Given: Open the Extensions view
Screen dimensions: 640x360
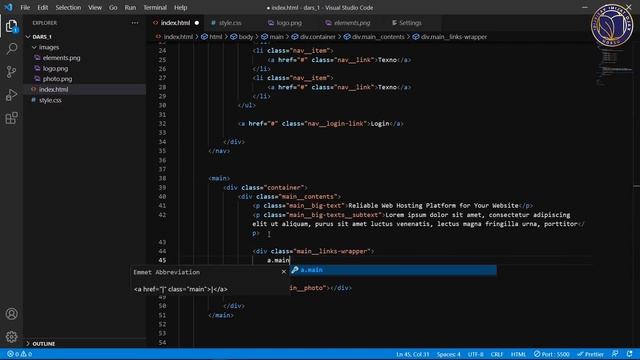Looking at the screenshot, I should click(11, 118).
